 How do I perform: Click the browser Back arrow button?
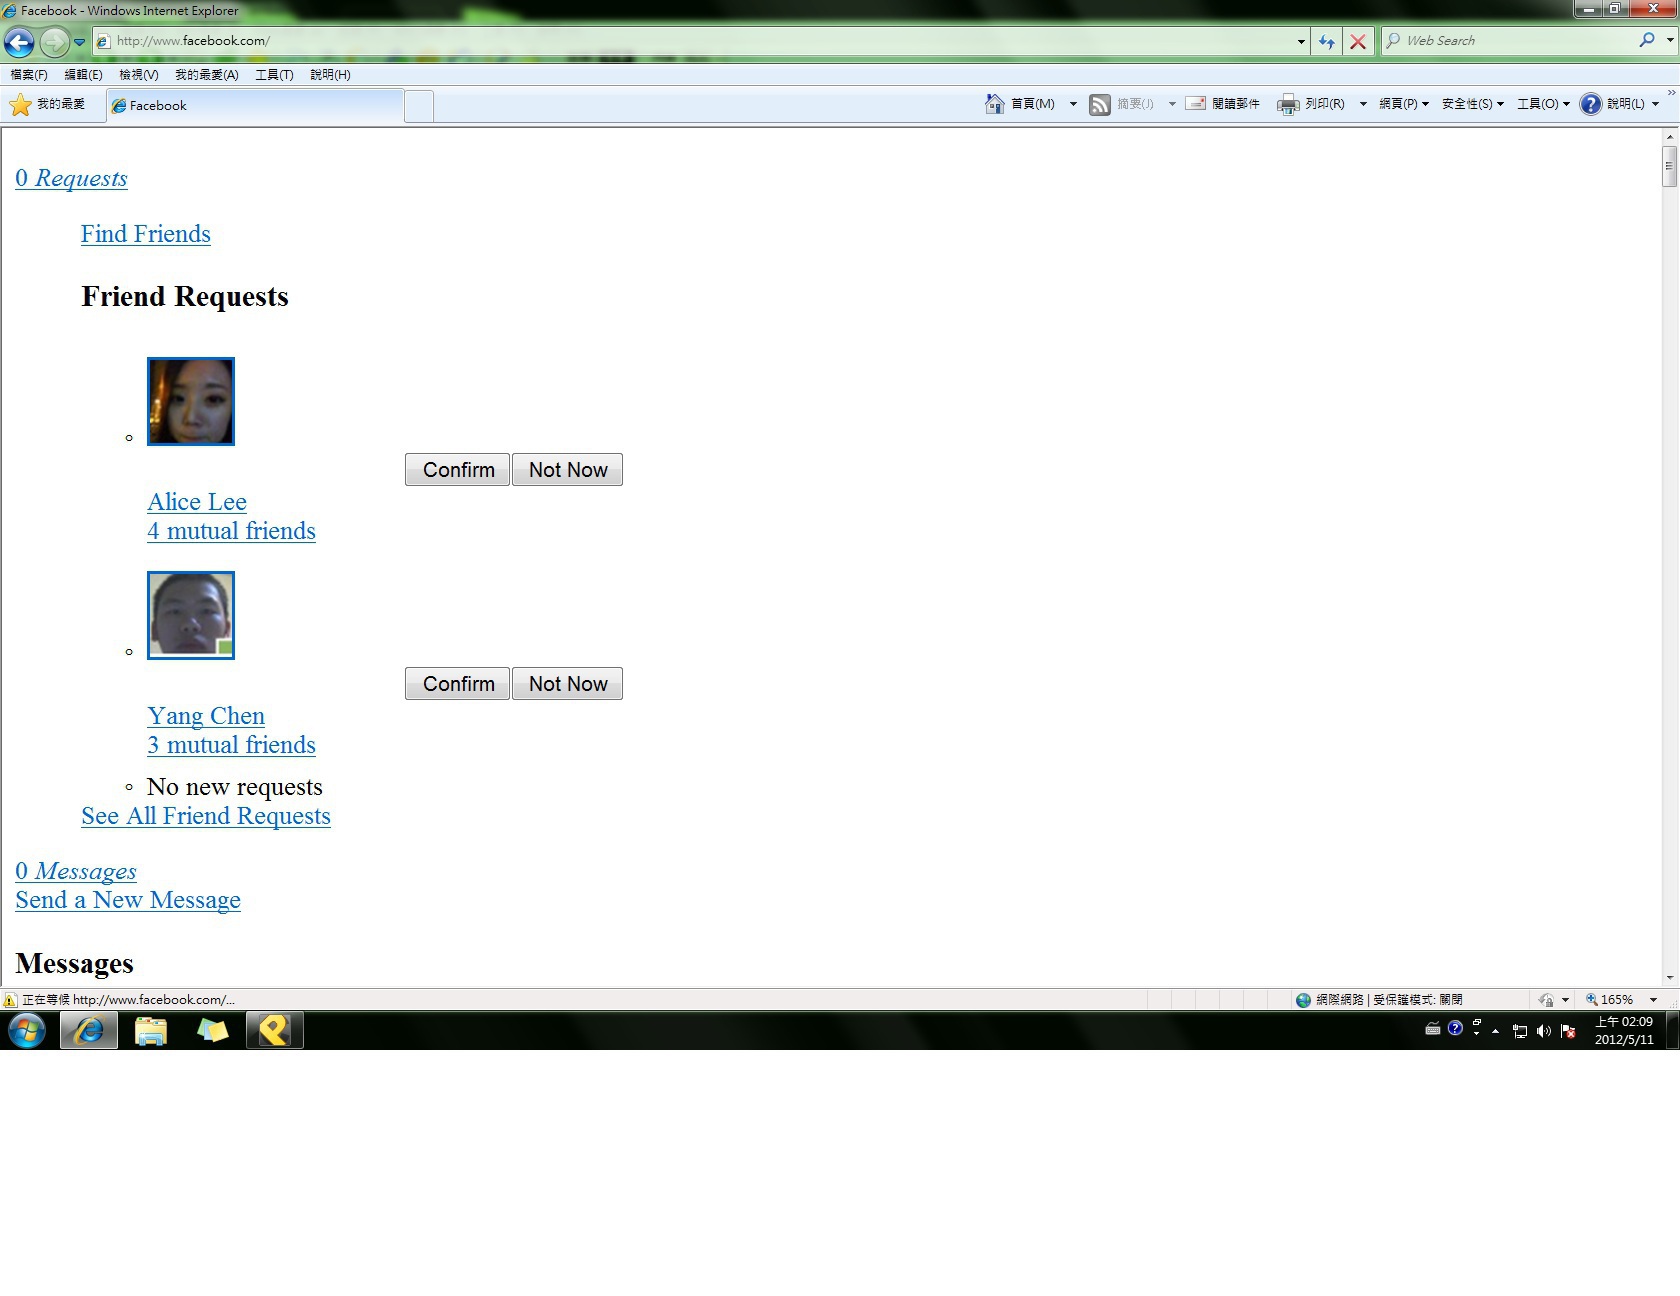(x=19, y=42)
